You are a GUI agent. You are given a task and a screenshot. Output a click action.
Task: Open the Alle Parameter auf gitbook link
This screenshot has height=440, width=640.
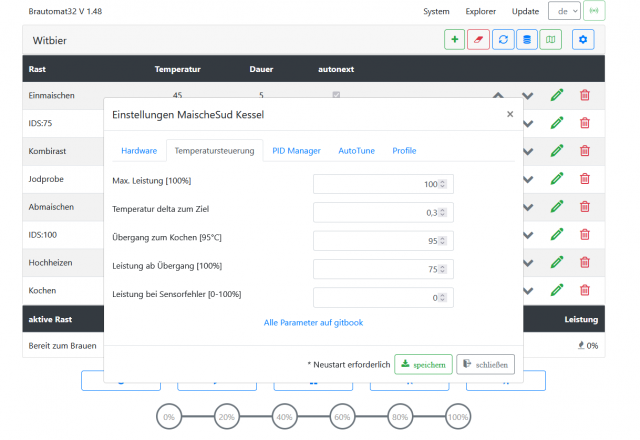pyautogui.click(x=313, y=322)
